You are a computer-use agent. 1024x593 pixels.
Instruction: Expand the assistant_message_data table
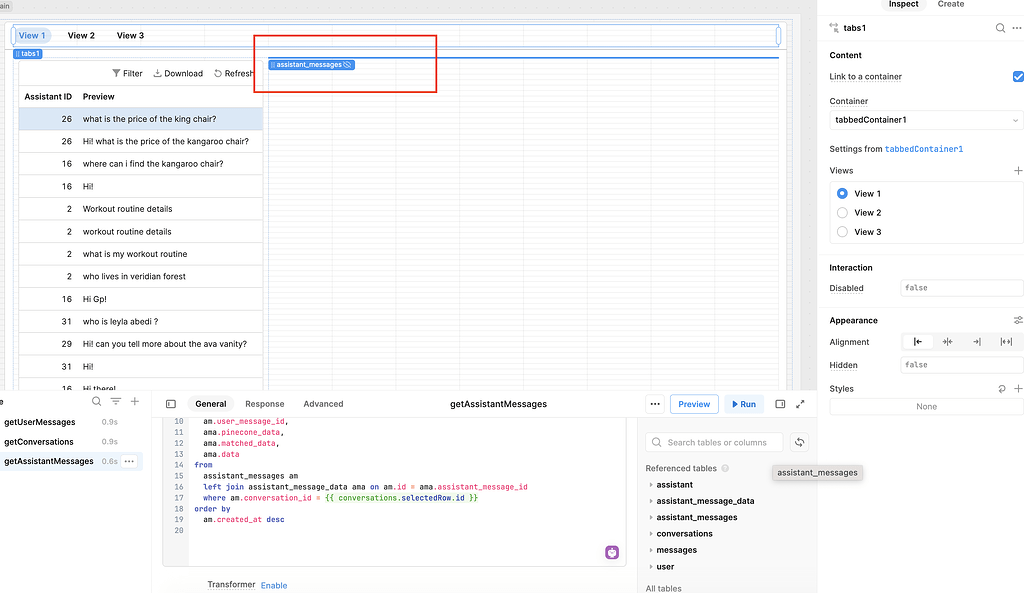pos(651,501)
